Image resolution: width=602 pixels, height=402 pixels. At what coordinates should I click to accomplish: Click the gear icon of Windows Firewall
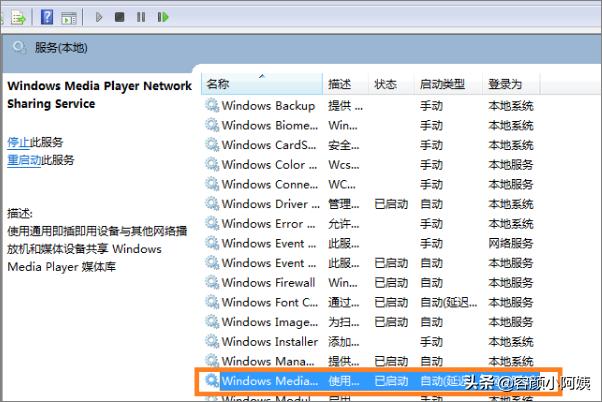point(212,282)
